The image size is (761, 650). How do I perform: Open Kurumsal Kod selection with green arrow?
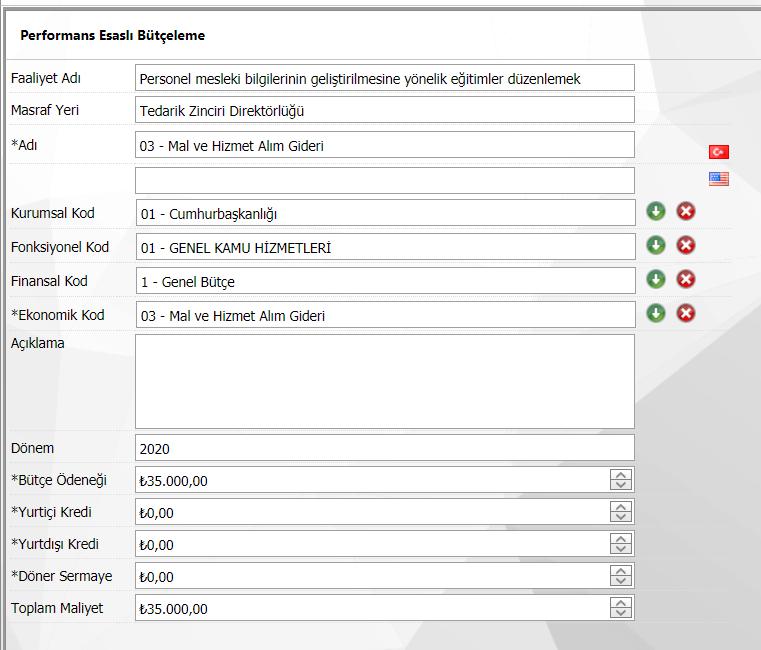click(655, 211)
